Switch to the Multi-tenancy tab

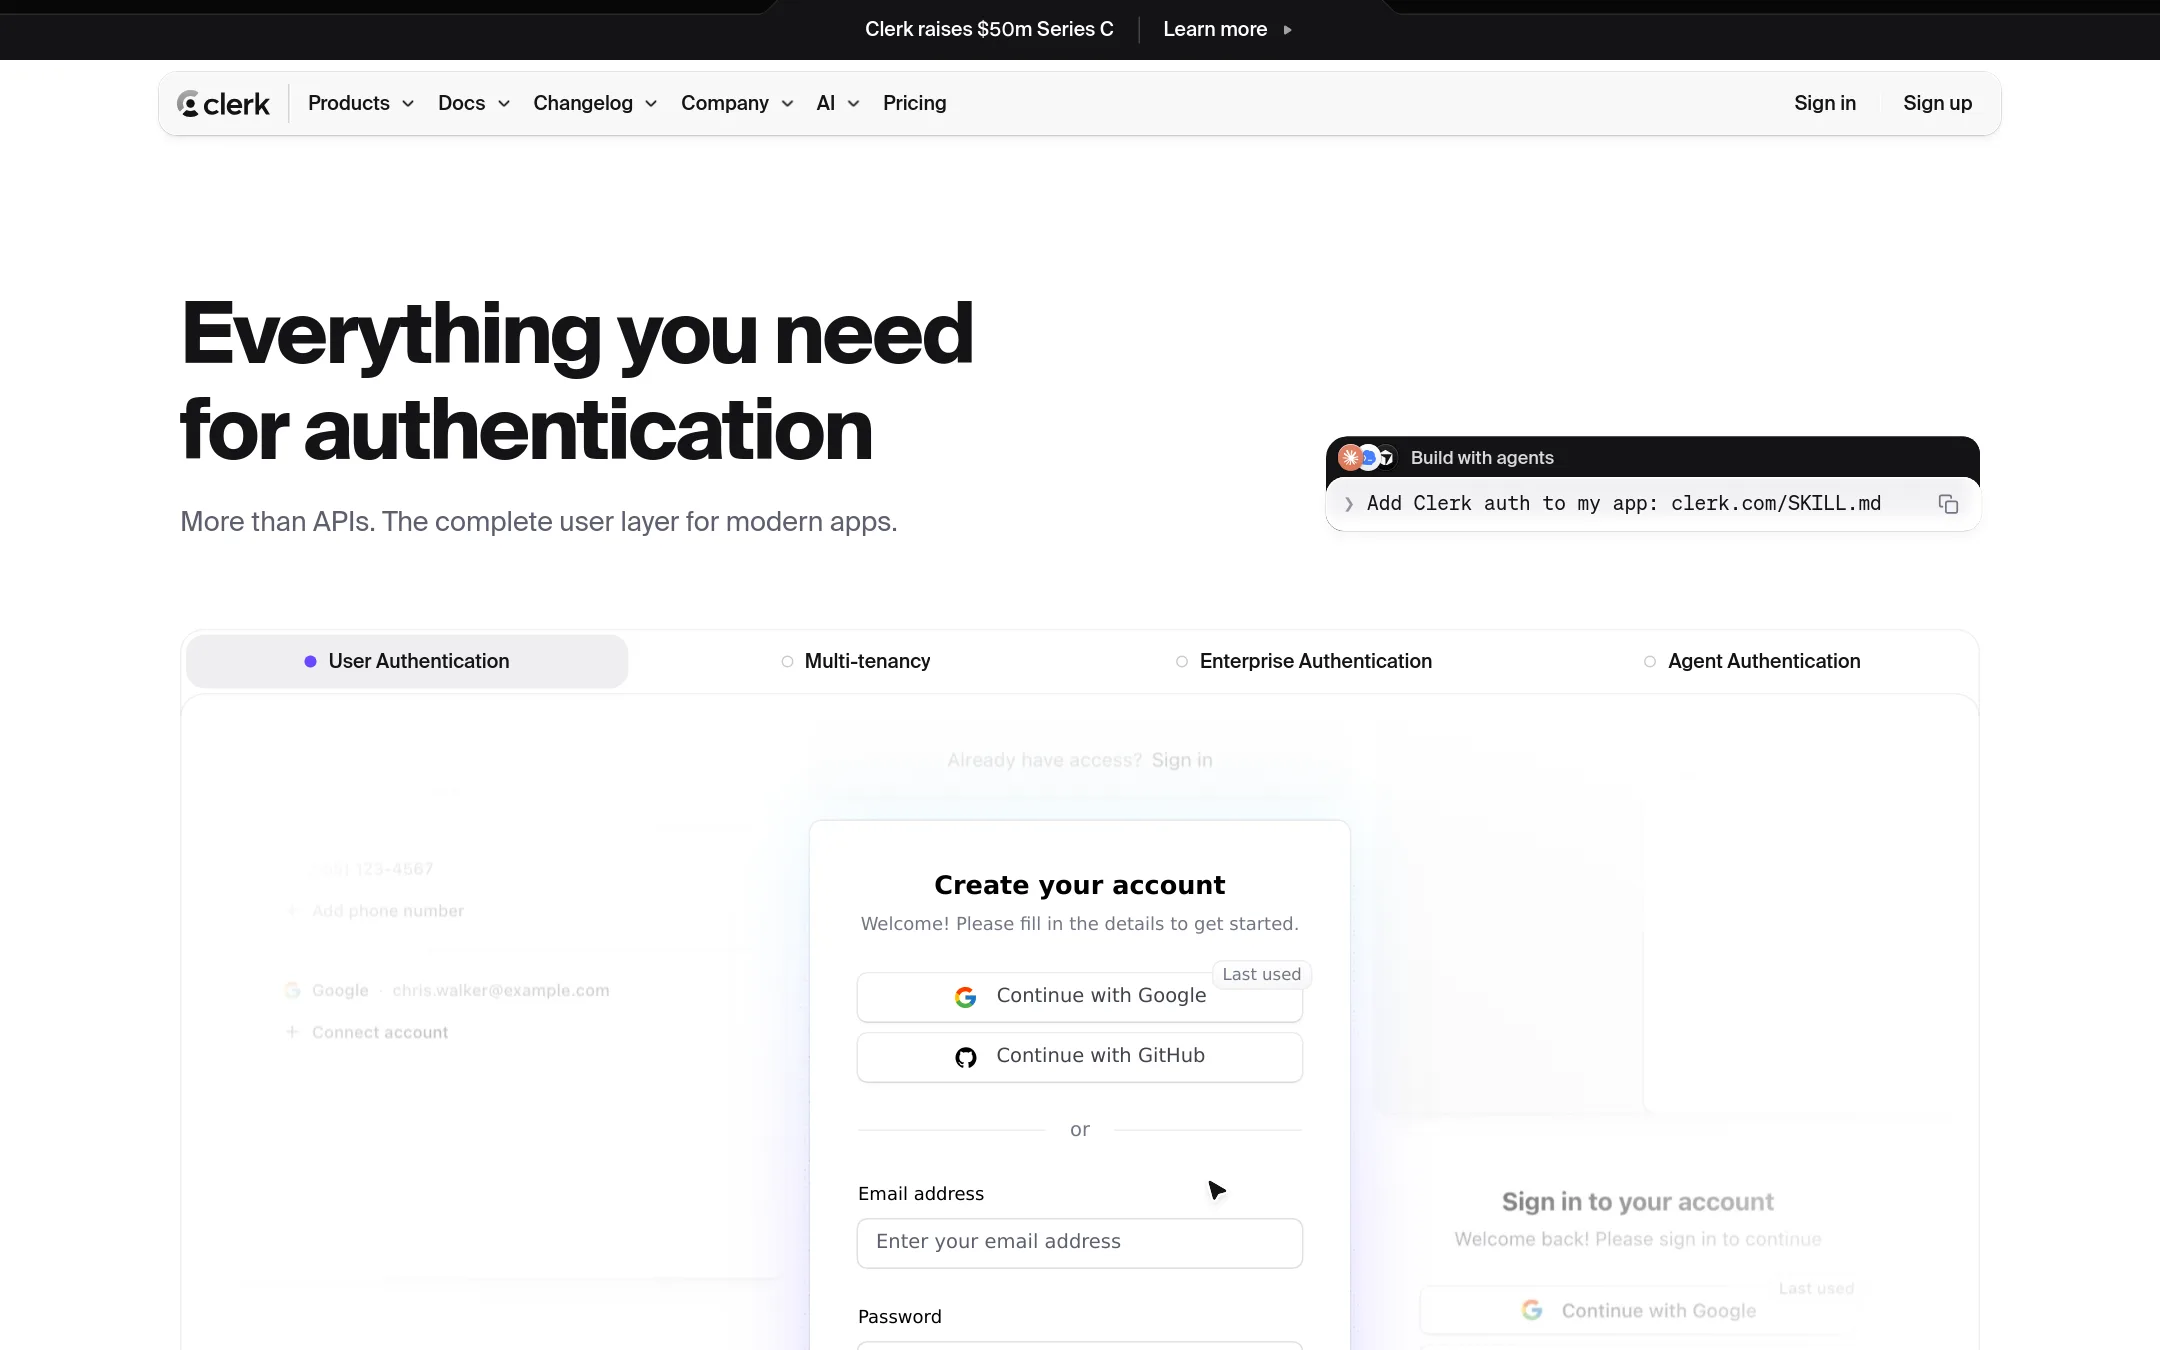(x=855, y=661)
